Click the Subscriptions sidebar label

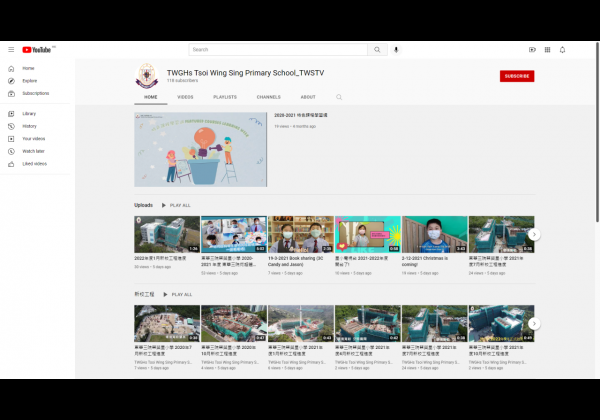click(36, 93)
